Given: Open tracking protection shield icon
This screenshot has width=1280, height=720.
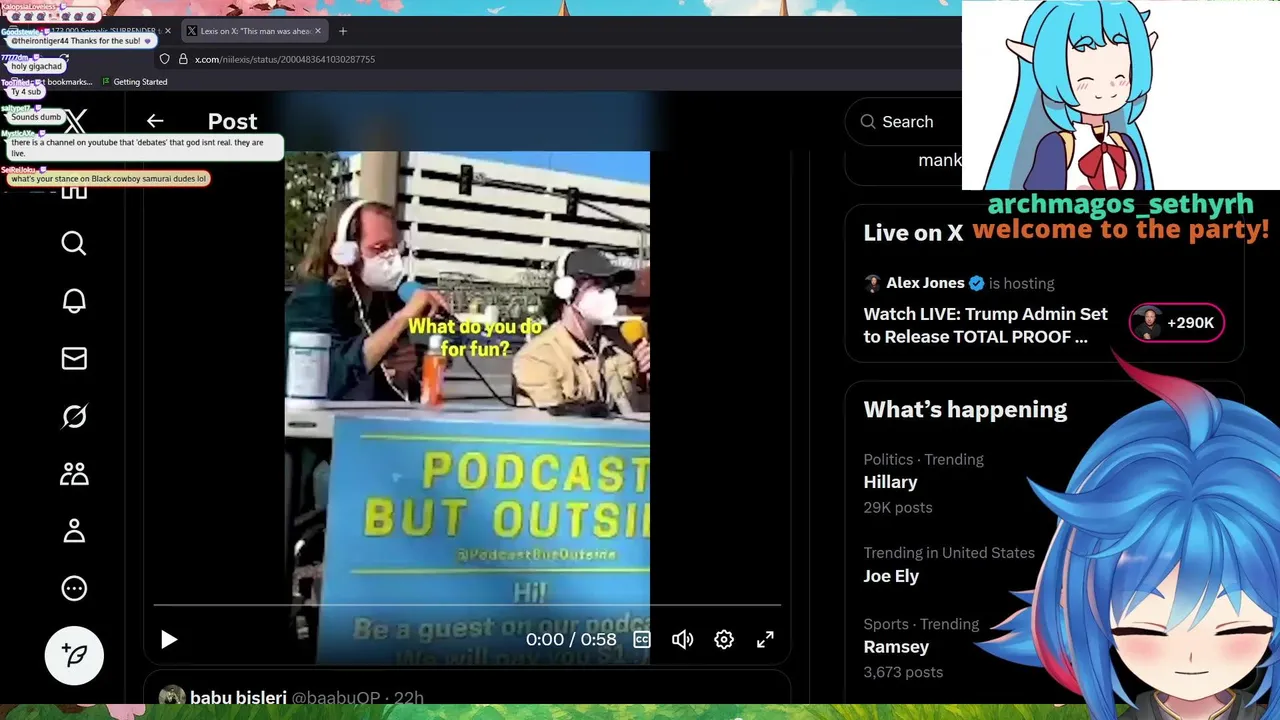Looking at the screenshot, I should pos(165,59).
